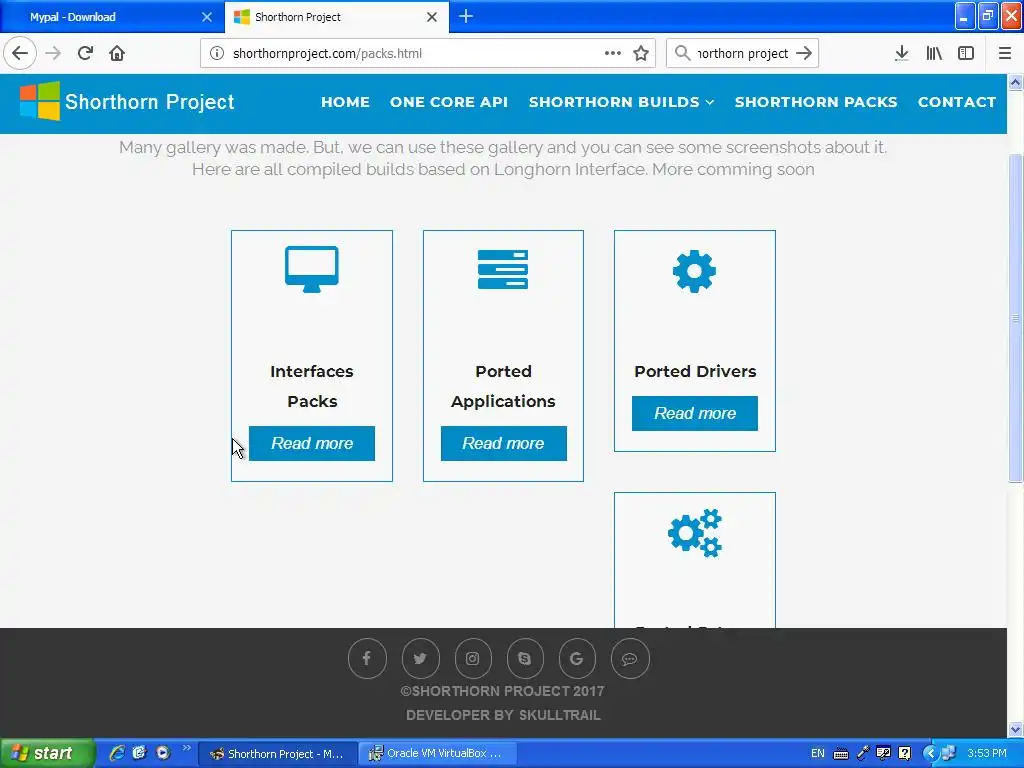Launch Internet Explorer from quick launch
Screen dimensions: 1024x768
(116, 753)
